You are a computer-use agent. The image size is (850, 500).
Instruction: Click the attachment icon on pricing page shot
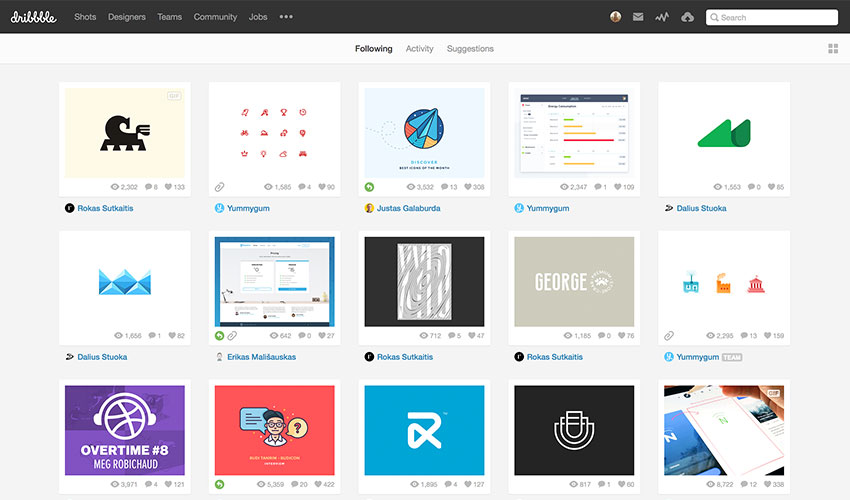click(232, 336)
